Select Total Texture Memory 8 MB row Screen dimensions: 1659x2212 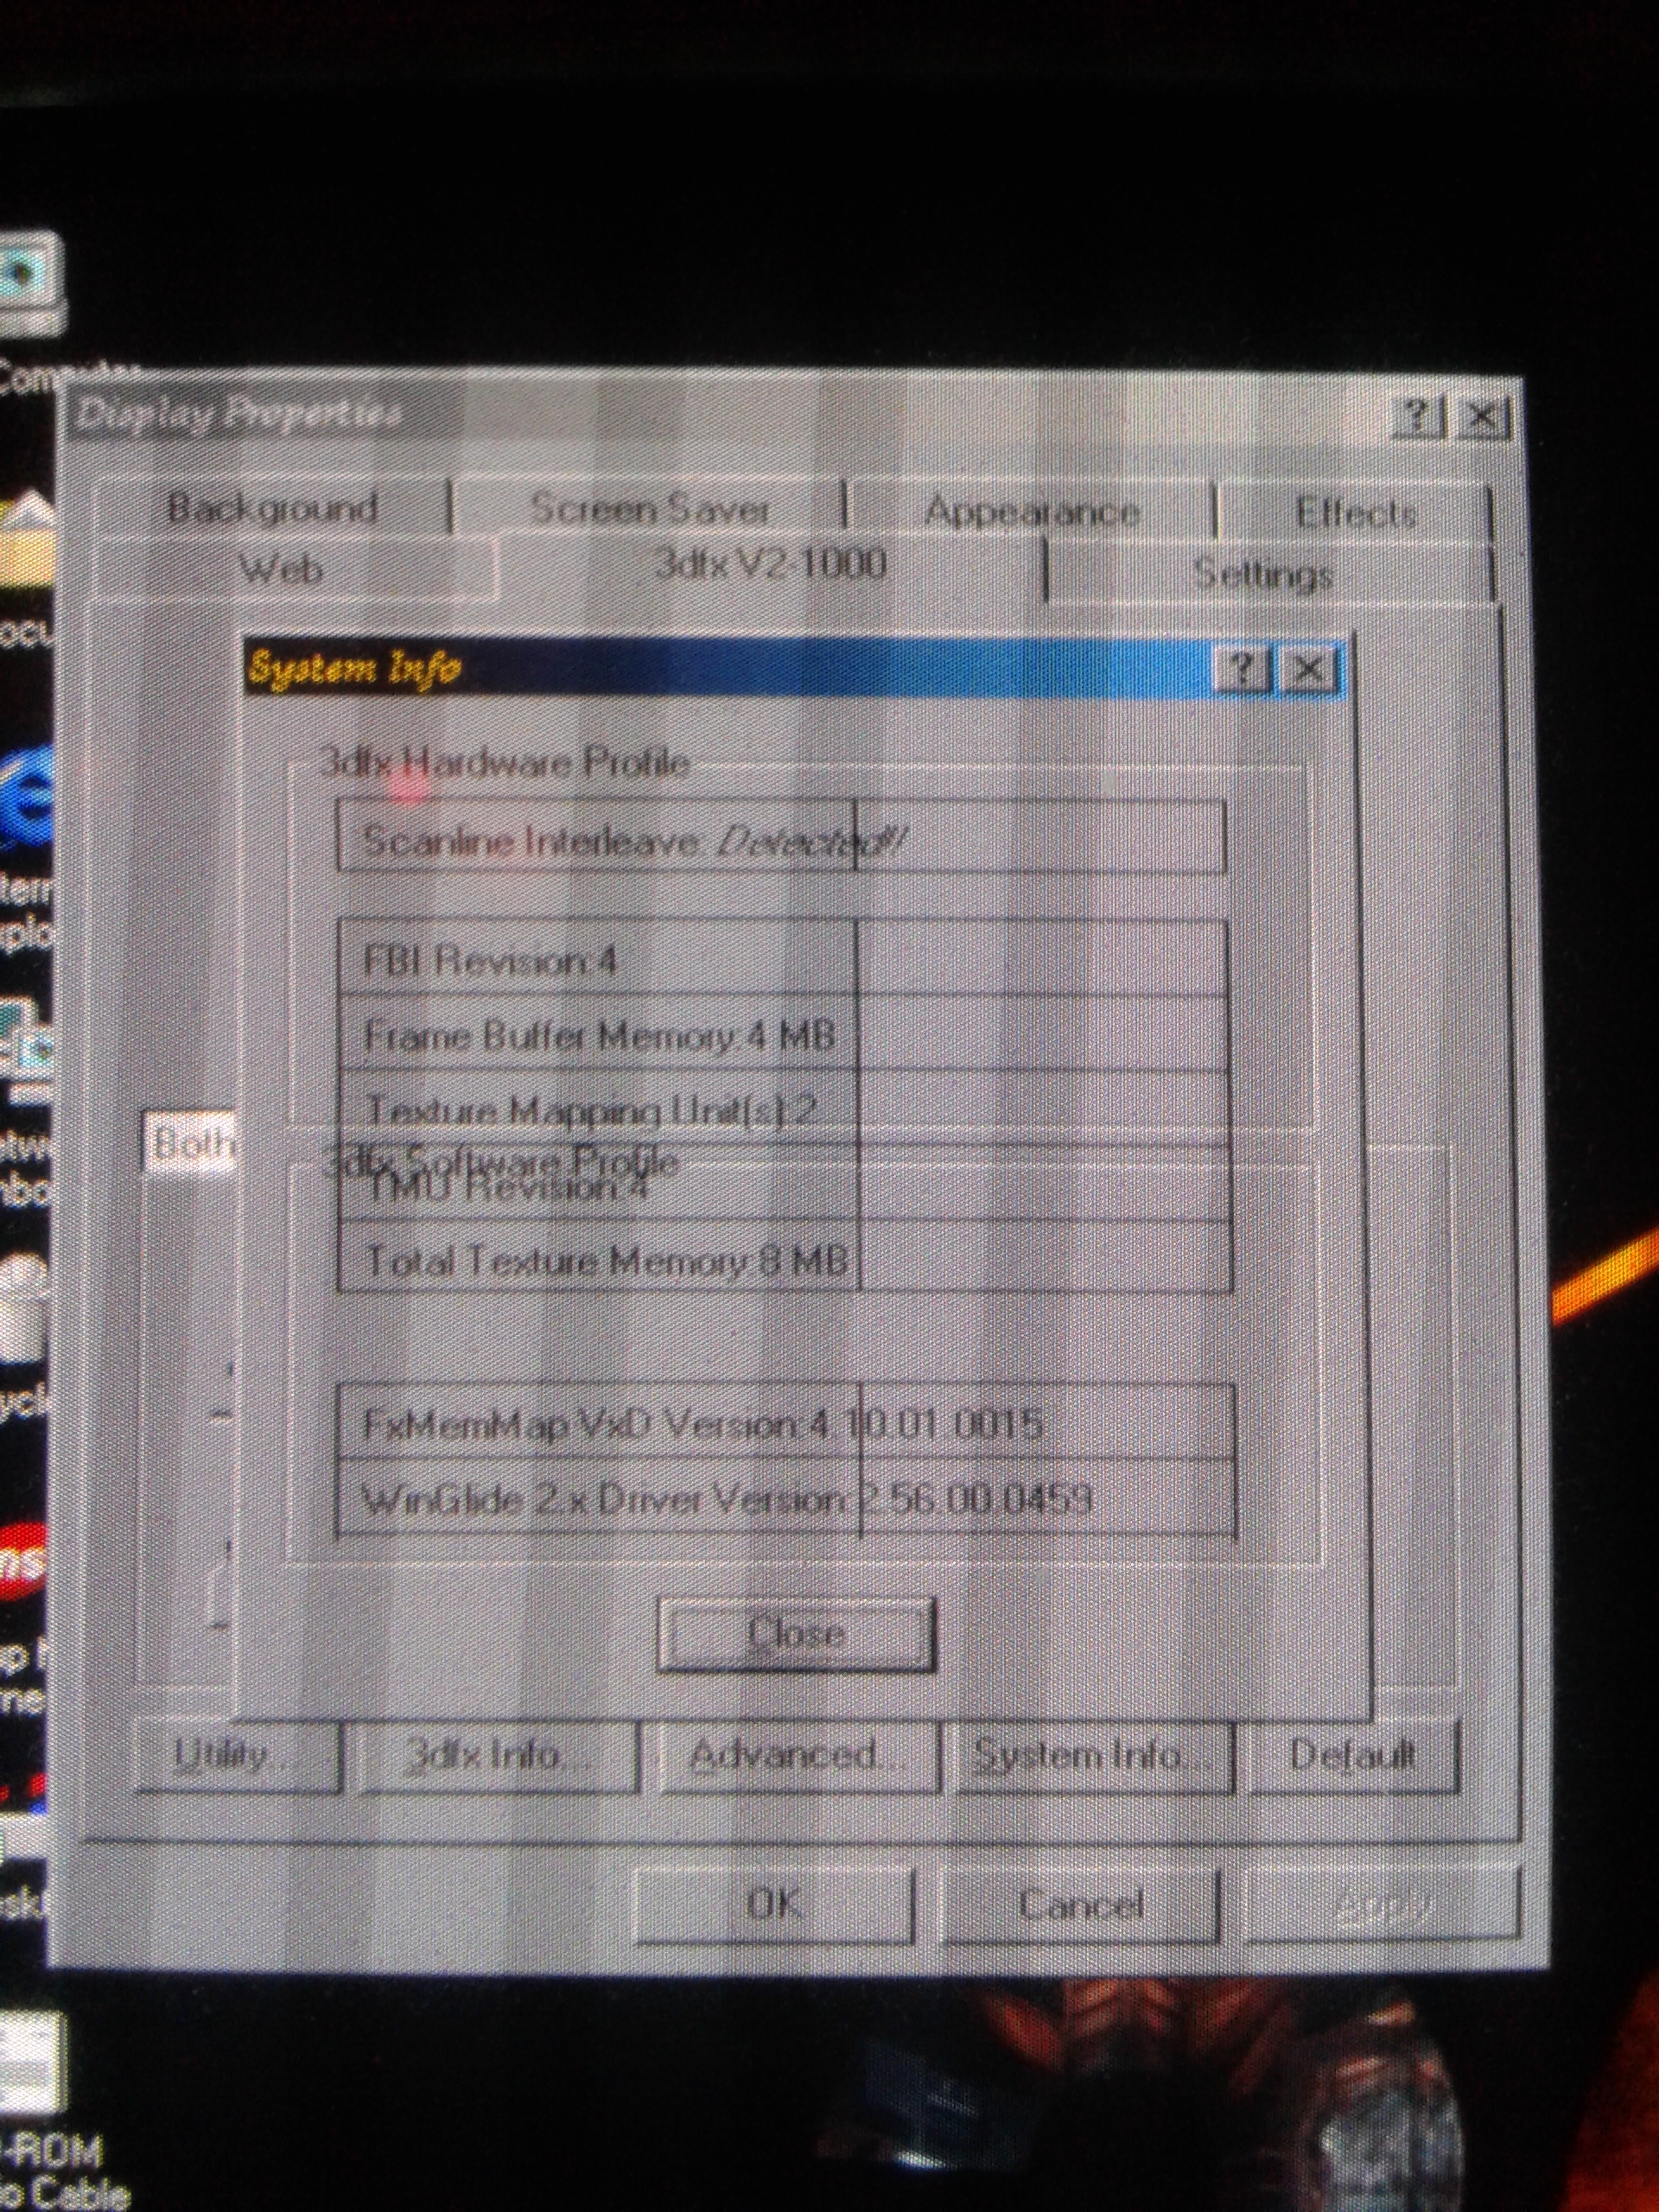coord(785,1258)
